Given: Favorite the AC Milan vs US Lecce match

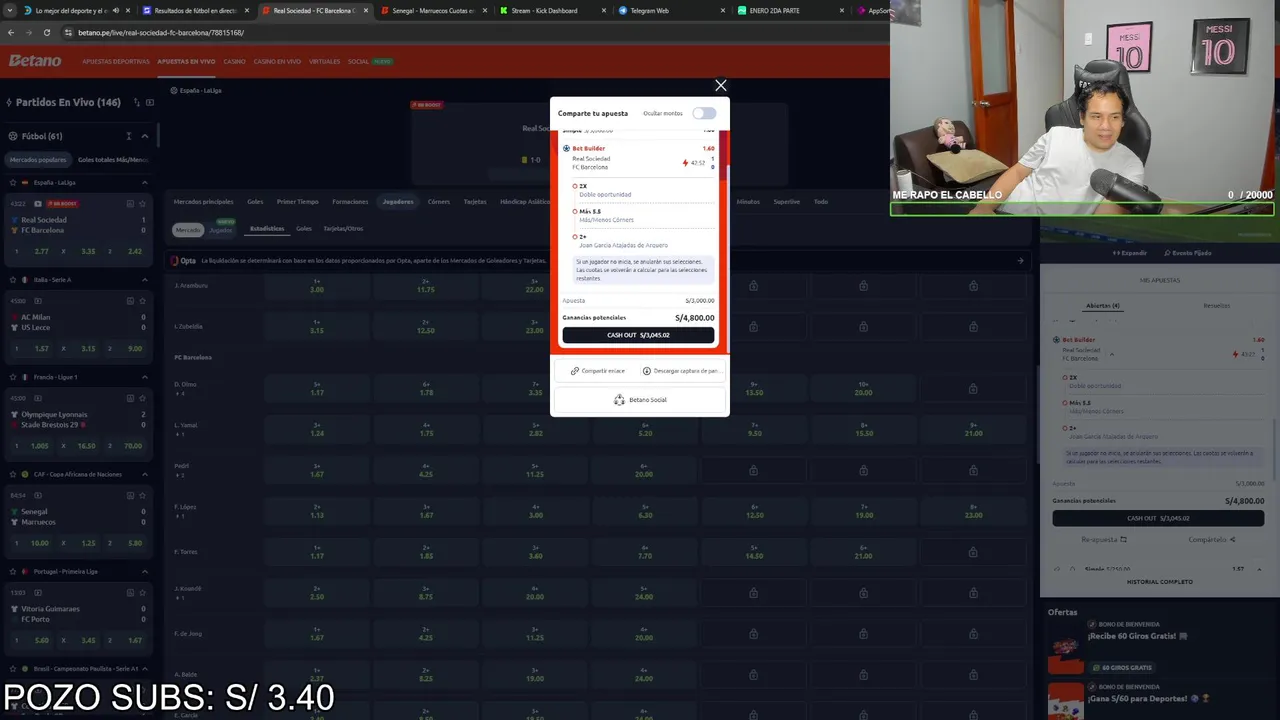Looking at the screenshot, I should (x=144, y=301).
